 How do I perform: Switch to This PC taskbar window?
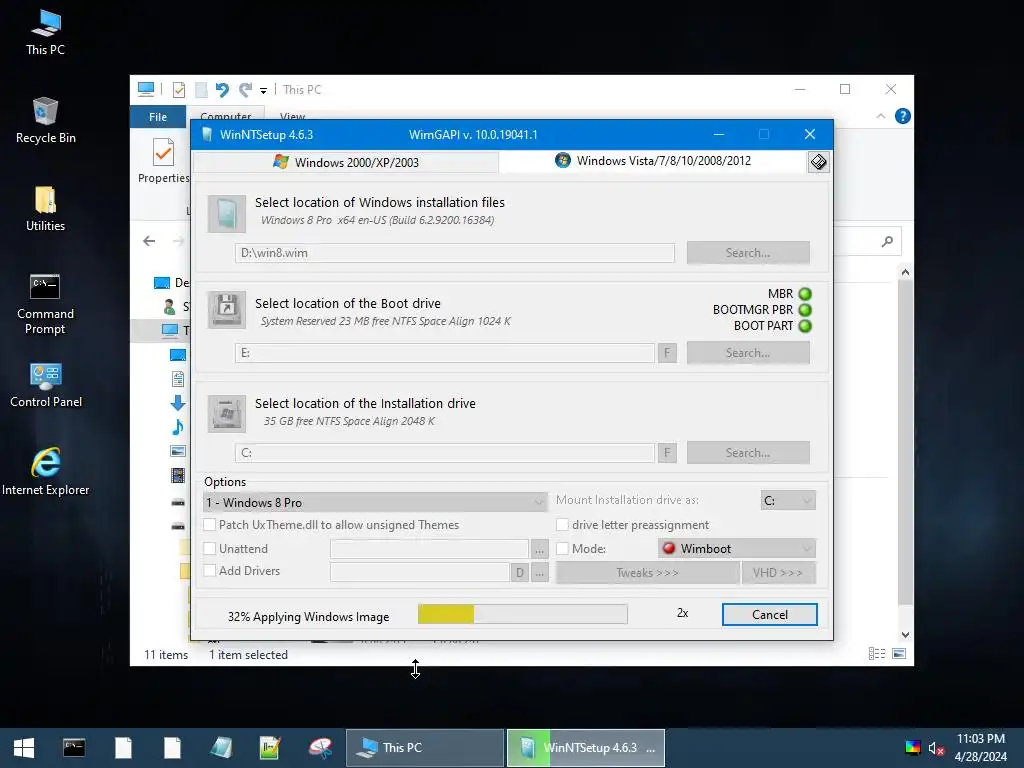click(x=424, y=748)
